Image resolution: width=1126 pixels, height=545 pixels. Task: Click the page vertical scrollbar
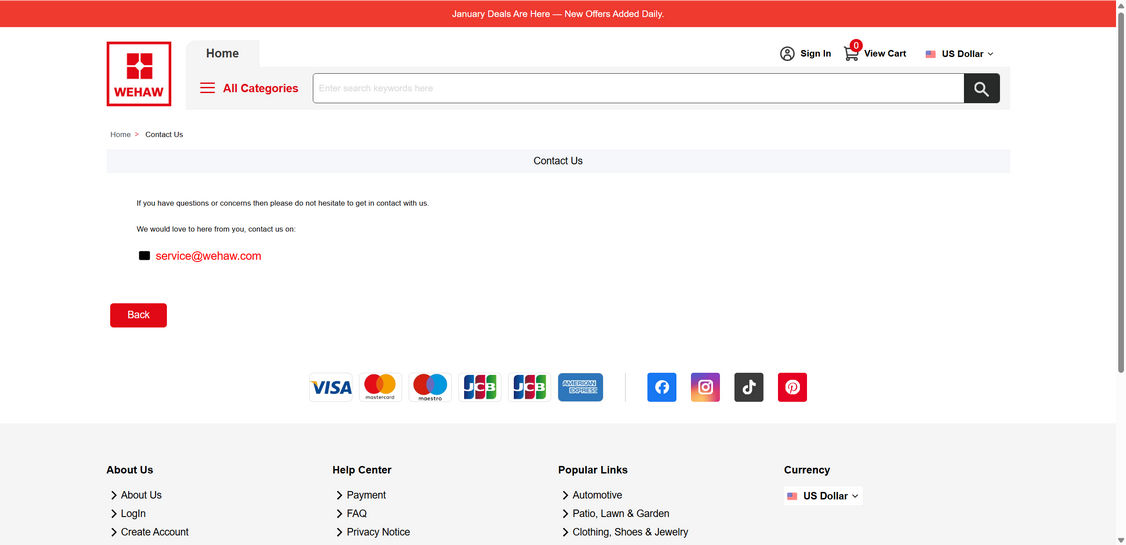click(1121, 194)
